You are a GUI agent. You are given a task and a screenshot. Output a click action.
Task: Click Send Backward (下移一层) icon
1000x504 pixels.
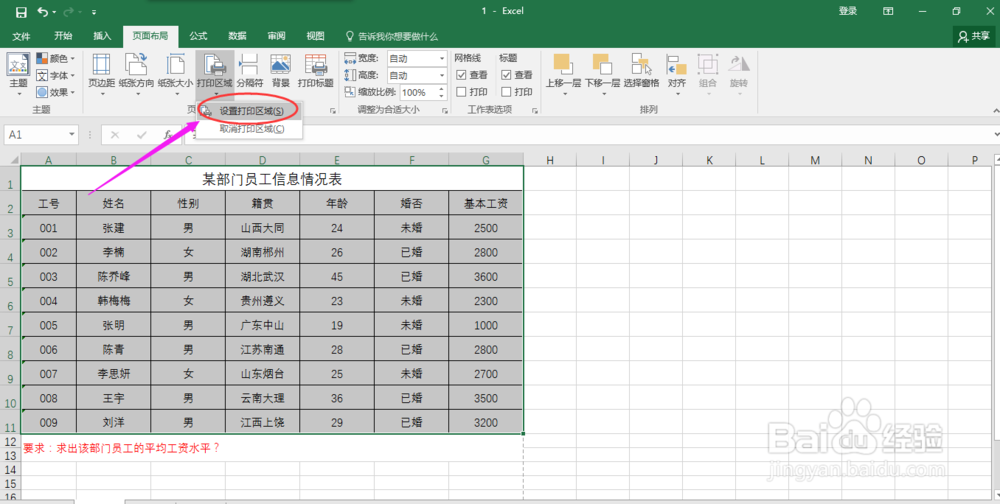pyautogui.click(x=602, y=75)
